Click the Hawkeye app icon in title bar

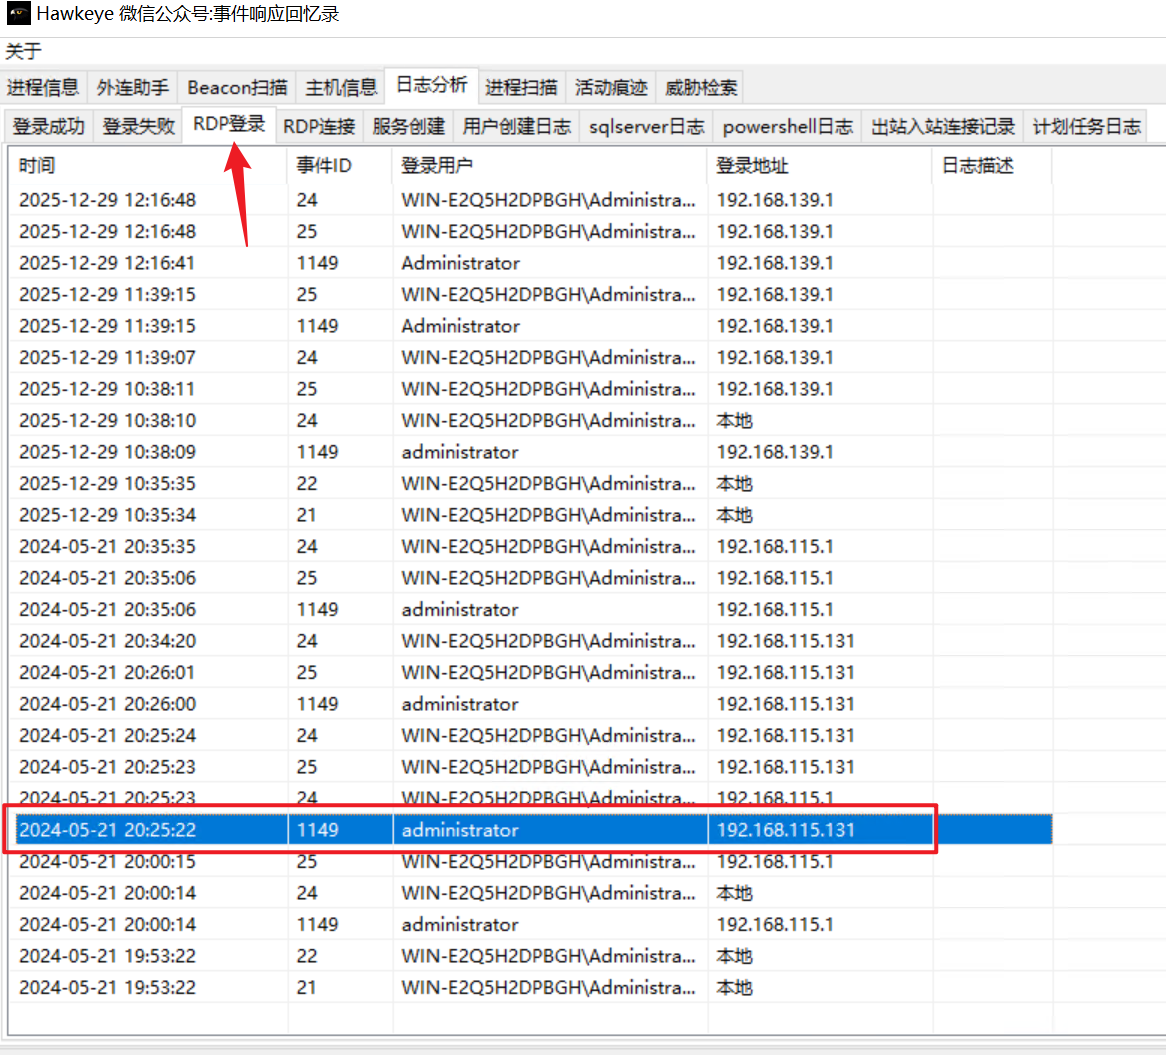tap(18, 14)
